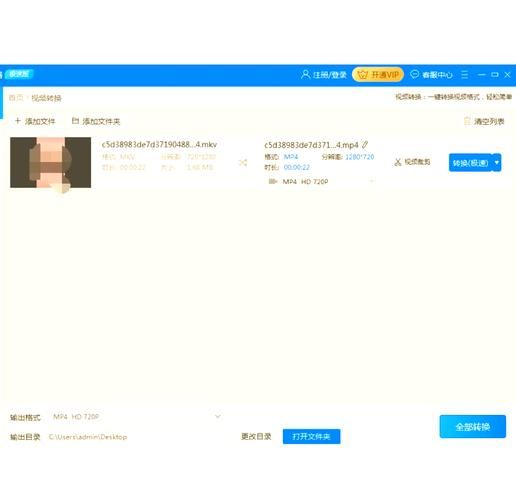Click the output path C:\Users\admin\Desktop
The height and width of the screenshot is (500, 516).
(x=88, y=437)
